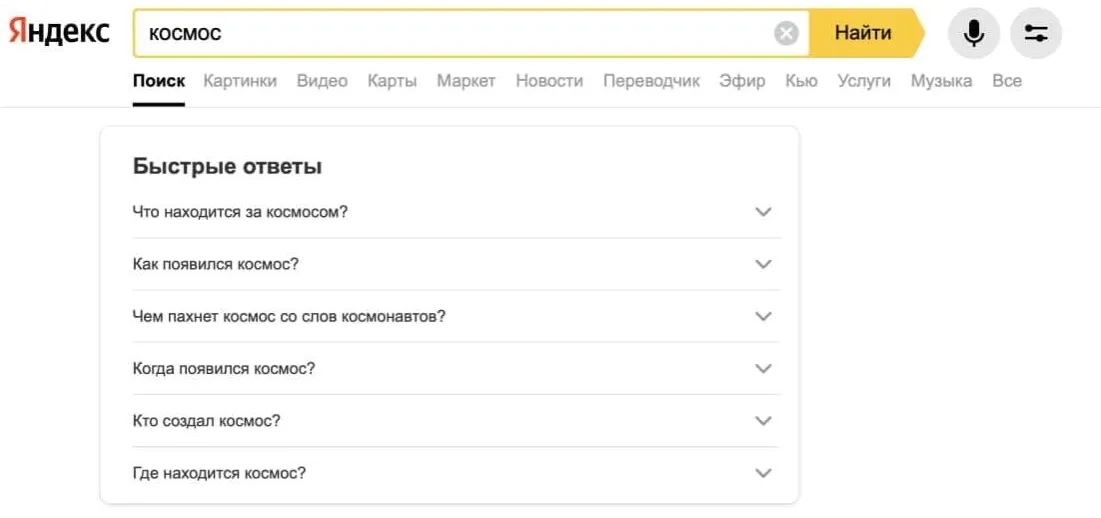
Task: Expand the chevron for Как появился космос
Action: pos(763,264)
